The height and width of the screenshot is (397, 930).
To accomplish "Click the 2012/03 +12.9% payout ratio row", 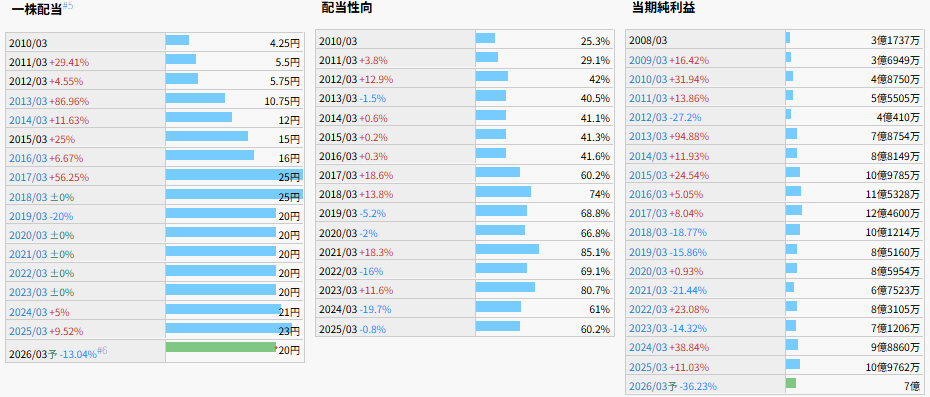I will coord(465,79).
